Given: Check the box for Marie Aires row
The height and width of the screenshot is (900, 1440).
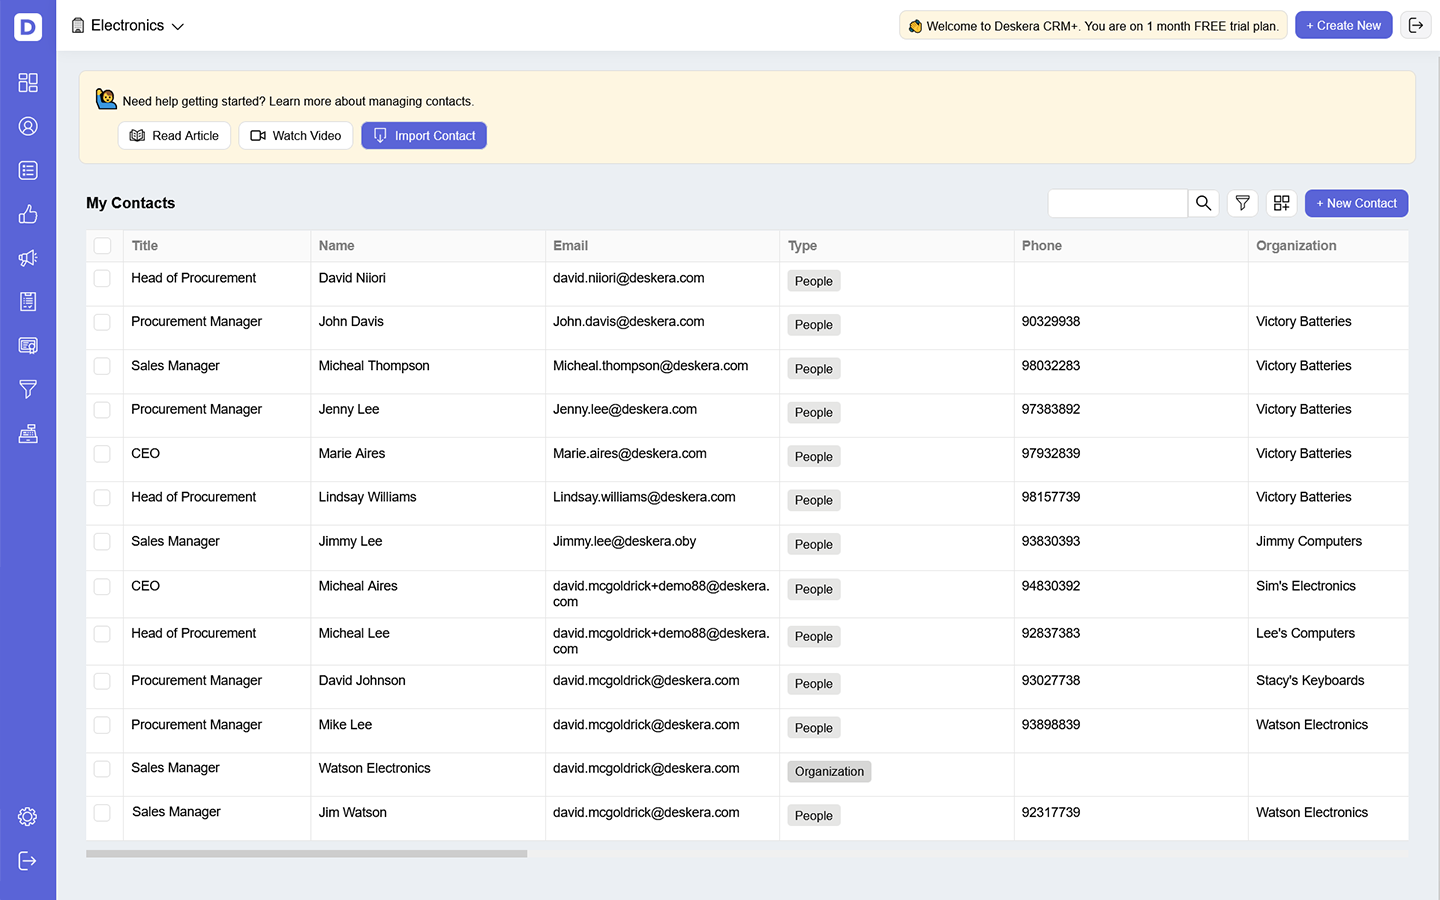Looking at the screenshot, I should 102,454.
